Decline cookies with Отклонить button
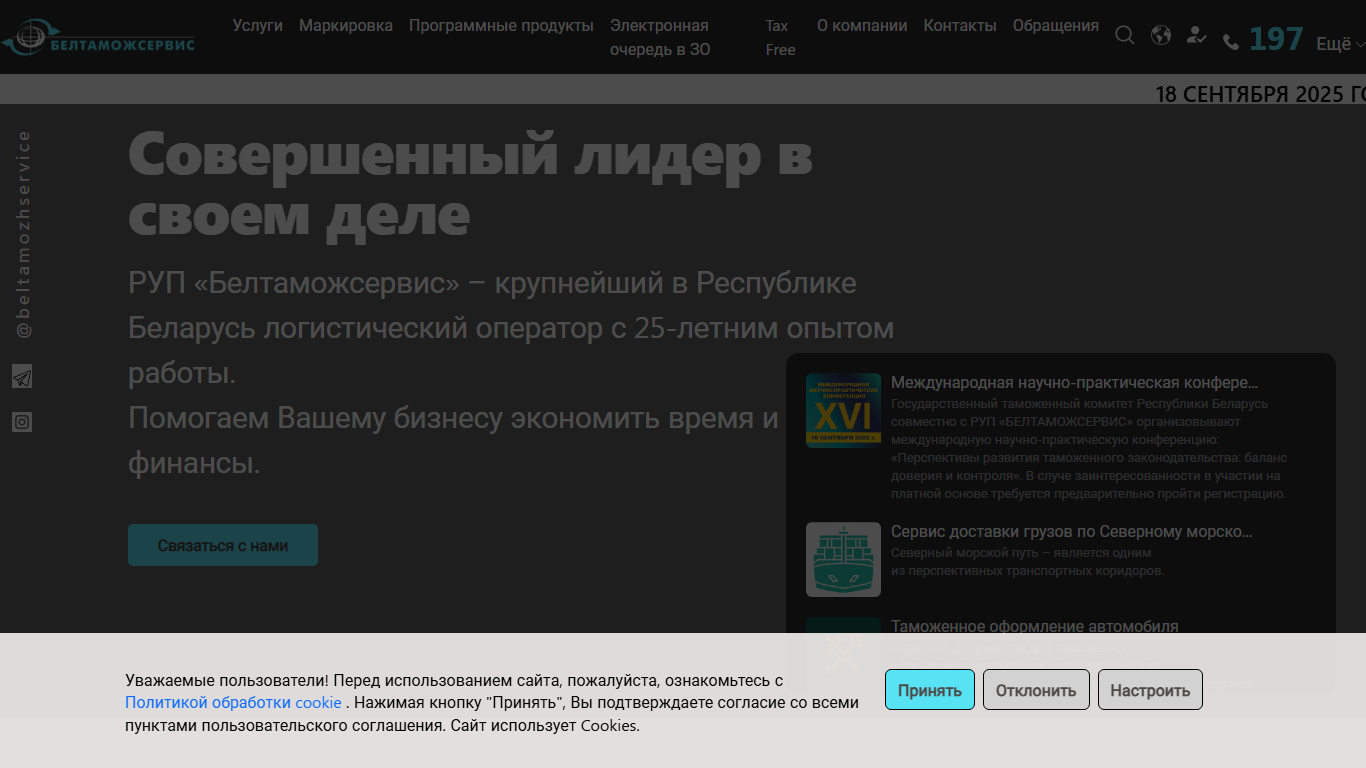The height and width of the screenshot is (768, 1366). coord(1036,690)
